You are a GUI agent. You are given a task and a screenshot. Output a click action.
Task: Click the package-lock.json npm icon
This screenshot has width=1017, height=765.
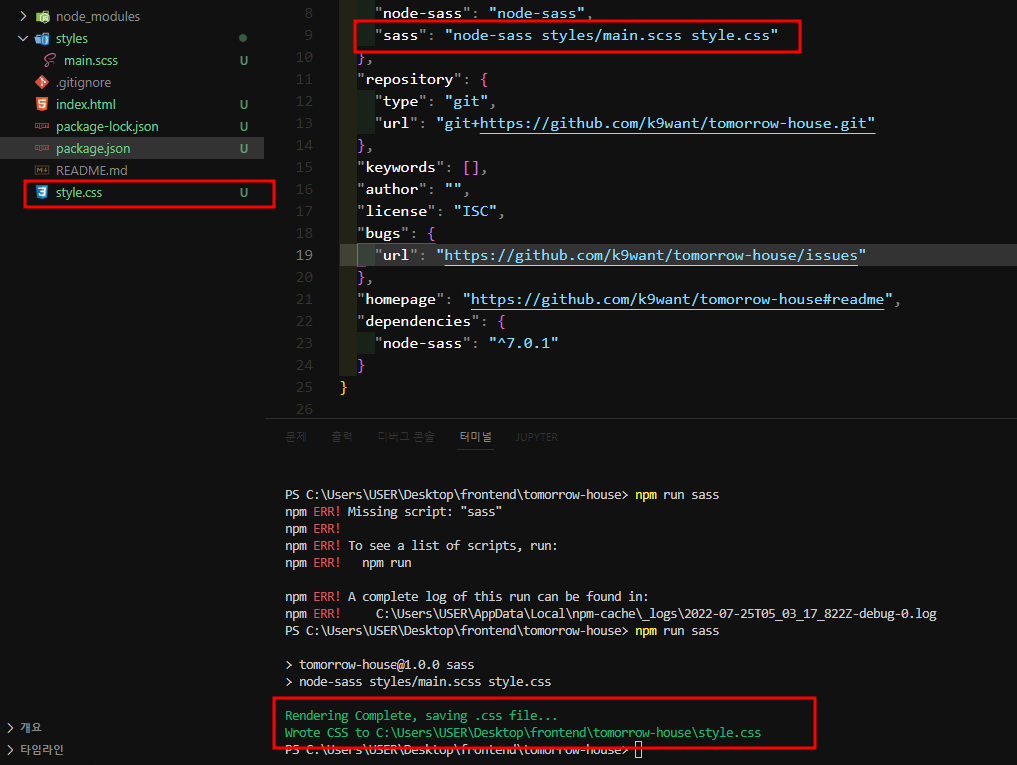coord(42,126)
